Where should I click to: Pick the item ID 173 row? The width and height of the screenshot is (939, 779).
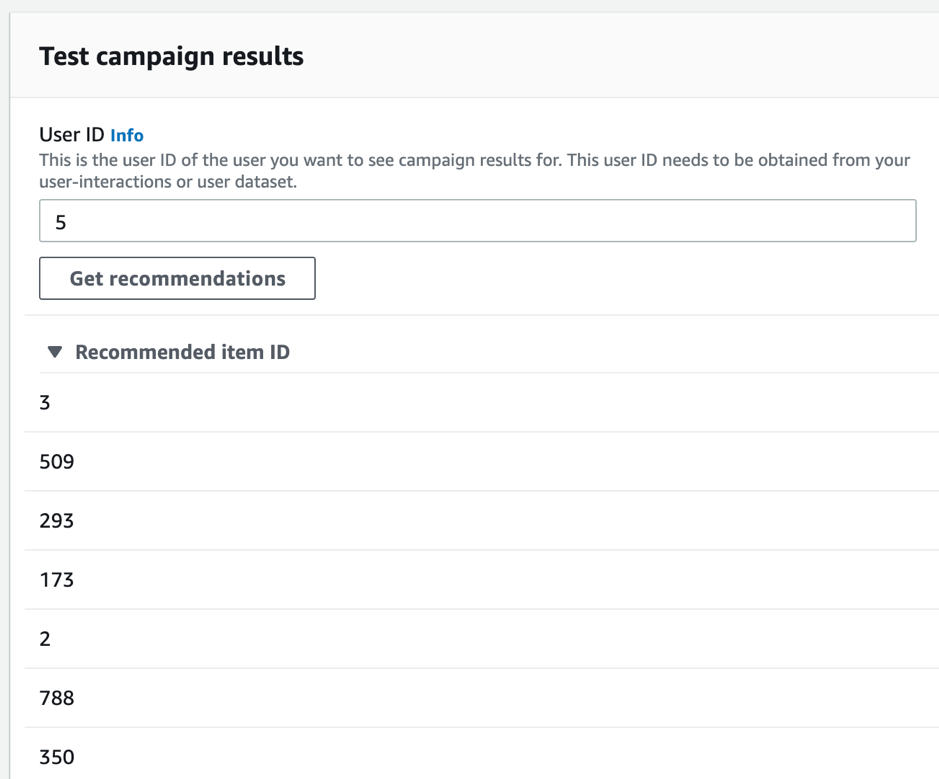point(57,579)
